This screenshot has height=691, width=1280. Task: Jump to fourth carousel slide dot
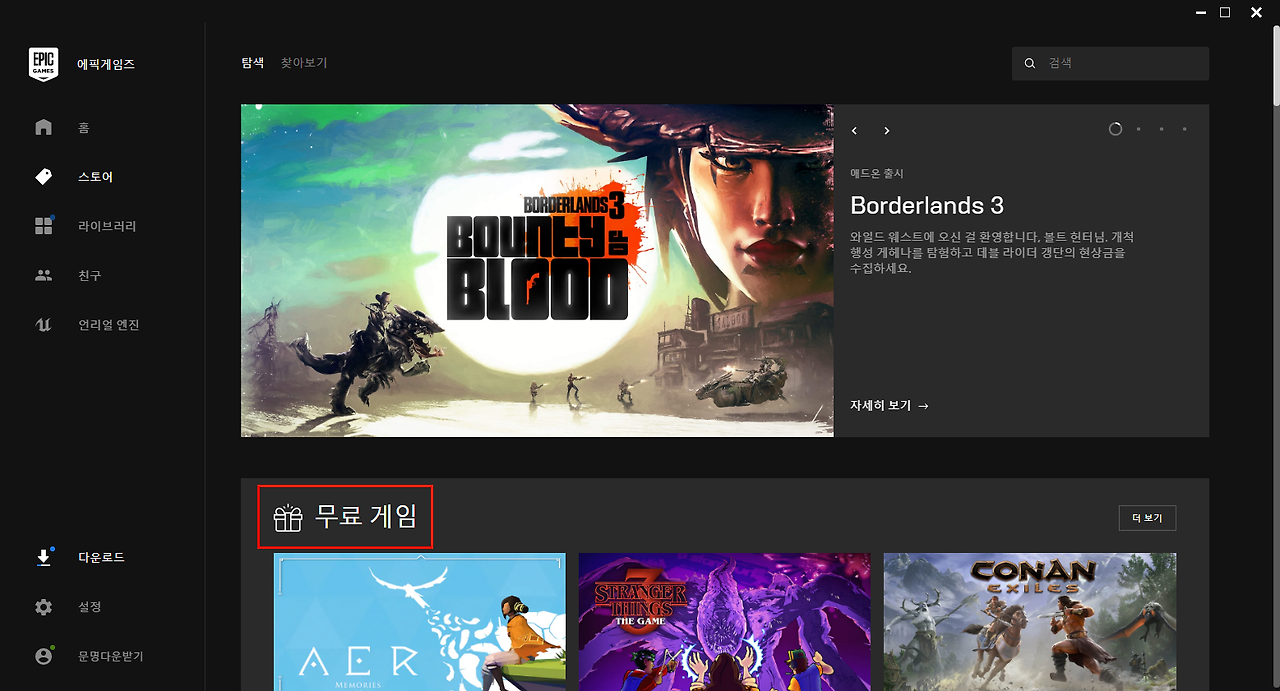tap(1184, 129)
